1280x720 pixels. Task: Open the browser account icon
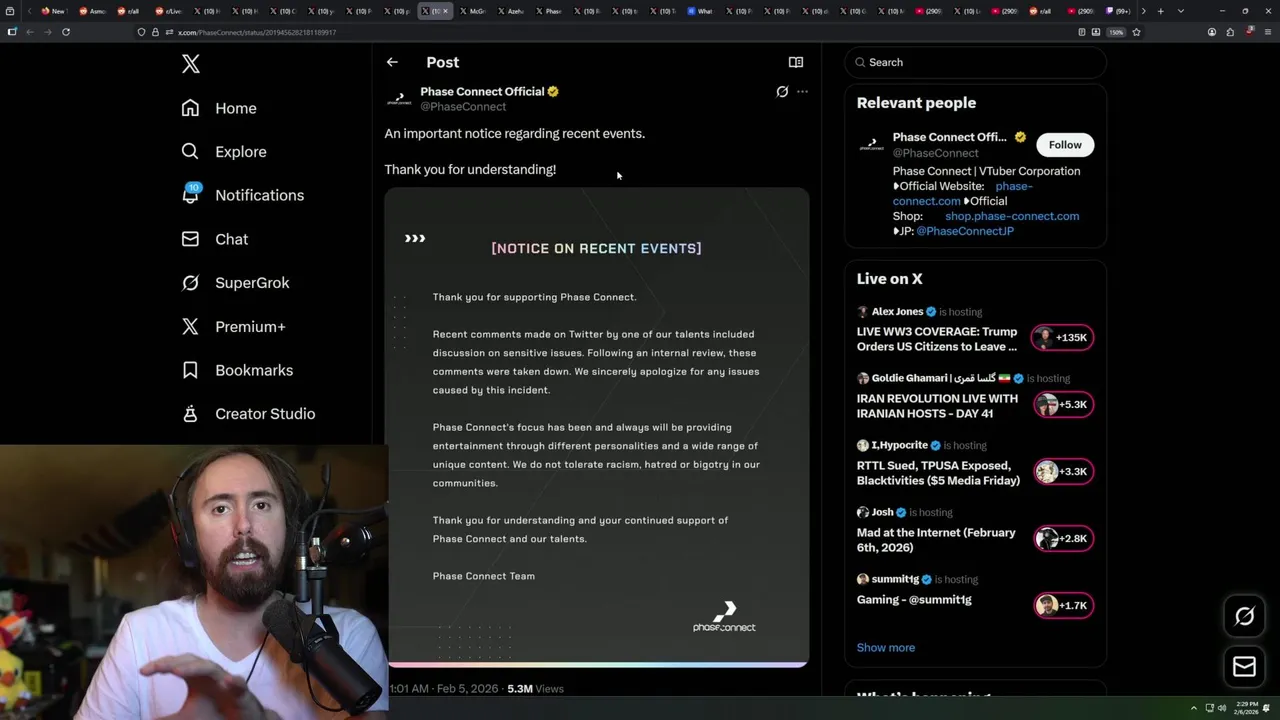pos(1212,32)
